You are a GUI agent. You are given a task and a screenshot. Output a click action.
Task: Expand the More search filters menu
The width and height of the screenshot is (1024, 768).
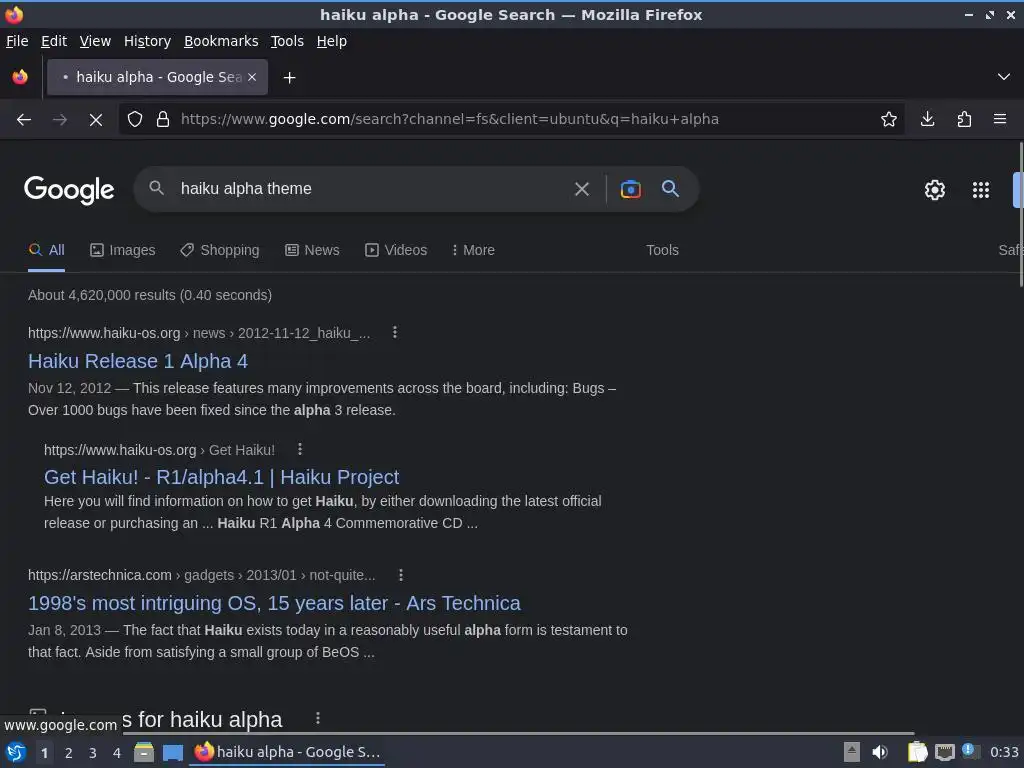473,250
